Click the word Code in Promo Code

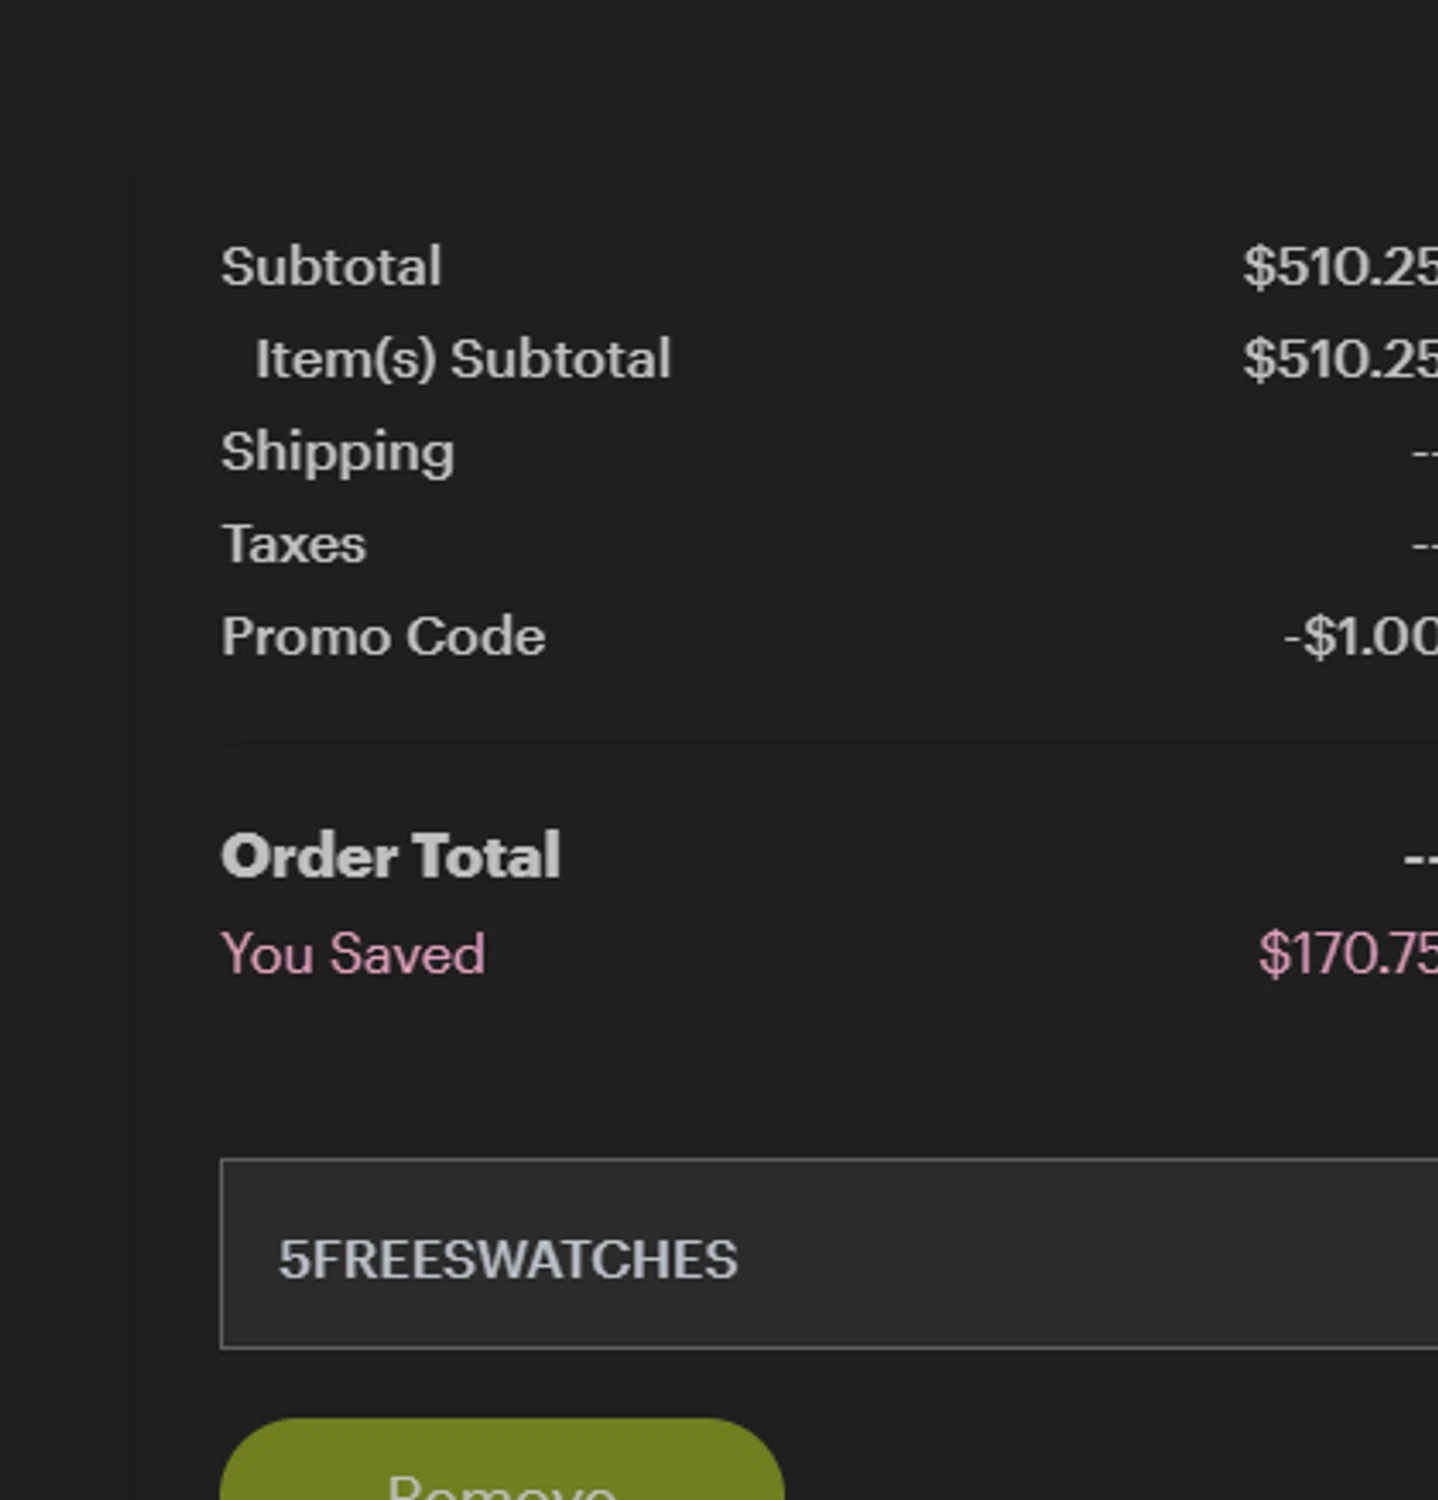click(476, 636)
